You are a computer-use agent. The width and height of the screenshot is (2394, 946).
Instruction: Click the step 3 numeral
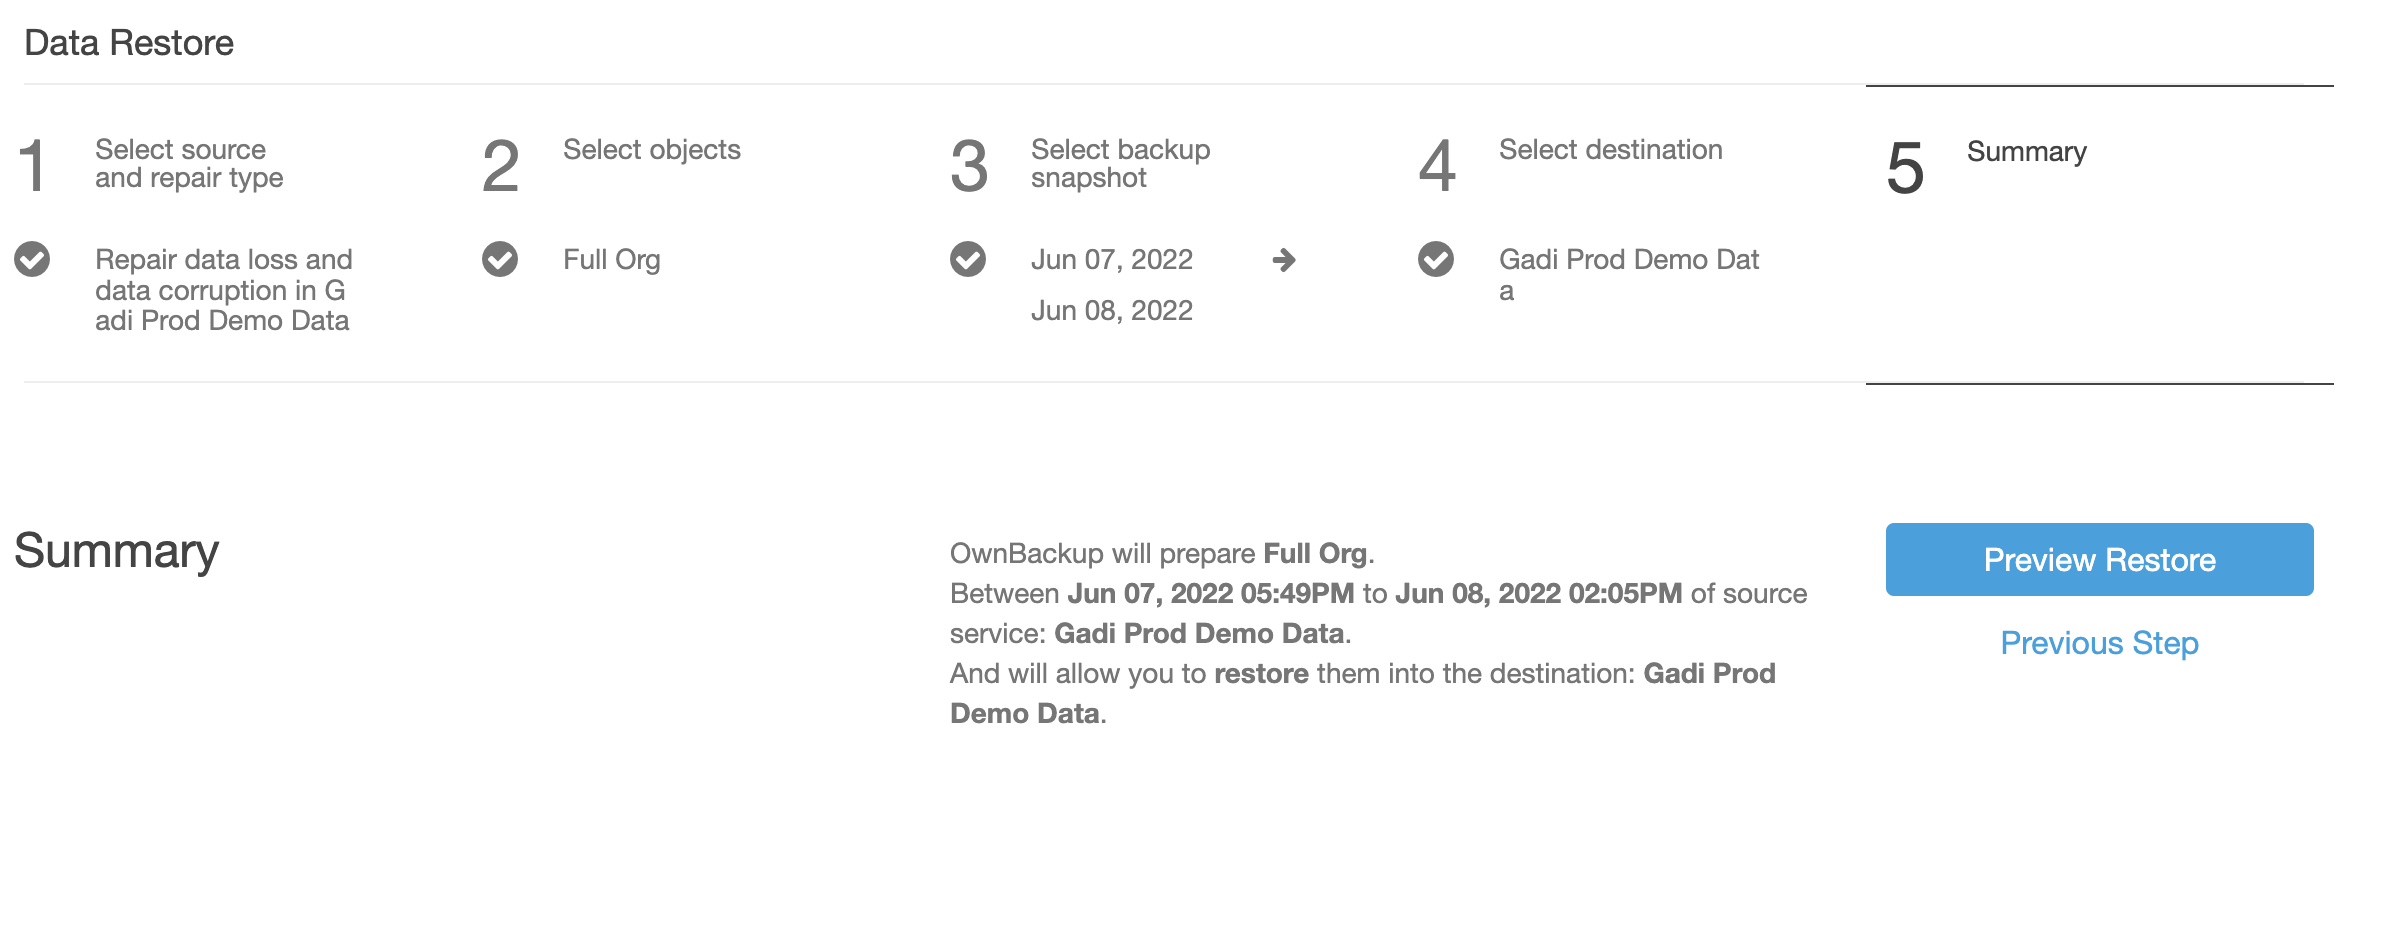pyautogui.click(x=972, y=166)
